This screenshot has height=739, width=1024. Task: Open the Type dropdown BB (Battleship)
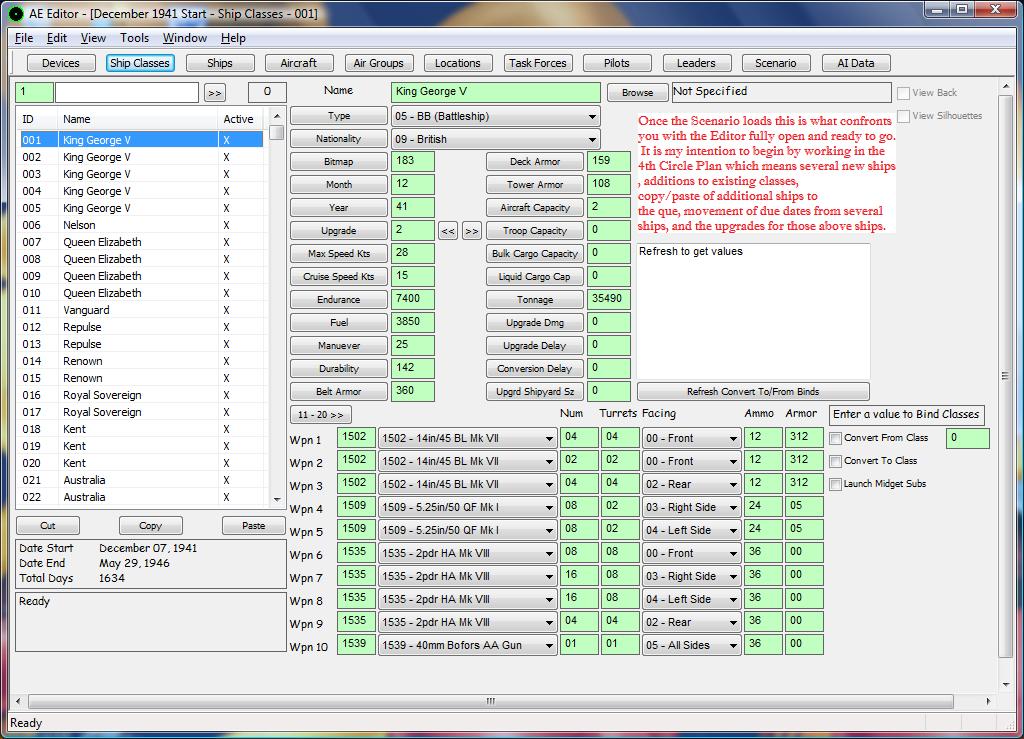click(x=496, y=116)
